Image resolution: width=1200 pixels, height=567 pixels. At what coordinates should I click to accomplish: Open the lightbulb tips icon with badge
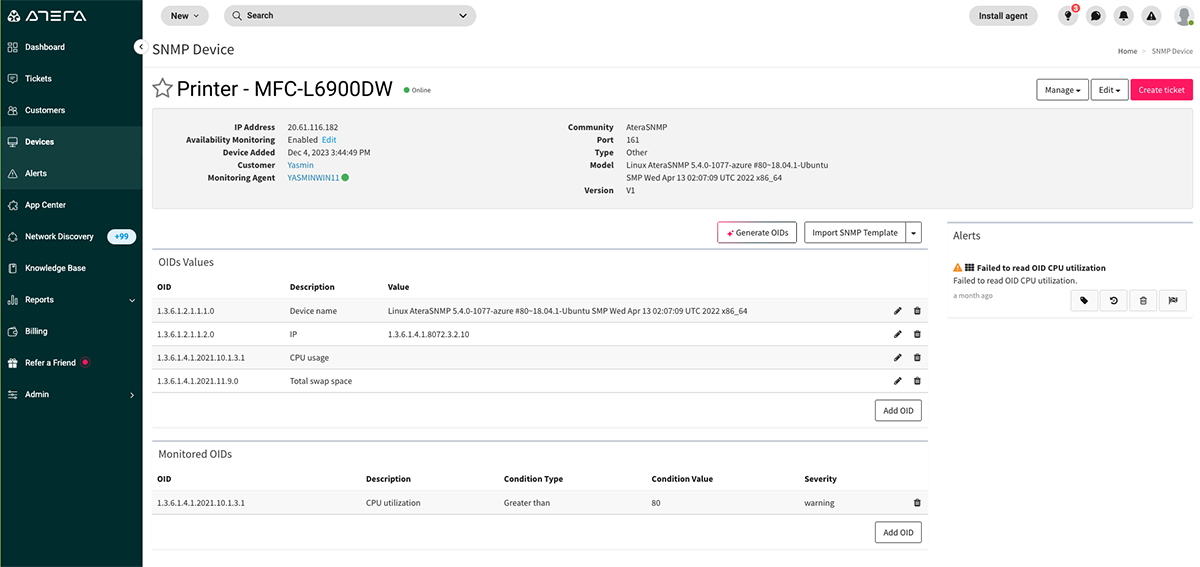(1068, 16)
